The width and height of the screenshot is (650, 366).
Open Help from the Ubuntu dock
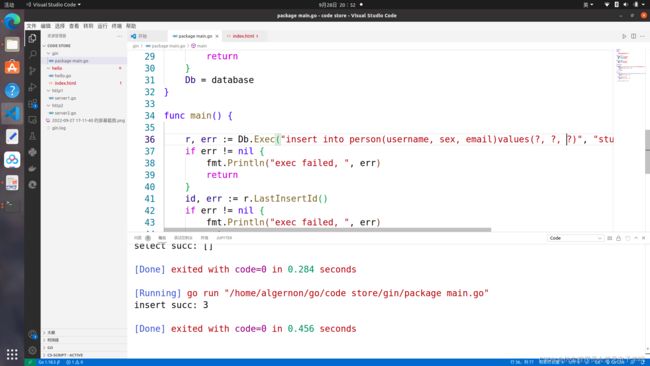coord(12,90)
